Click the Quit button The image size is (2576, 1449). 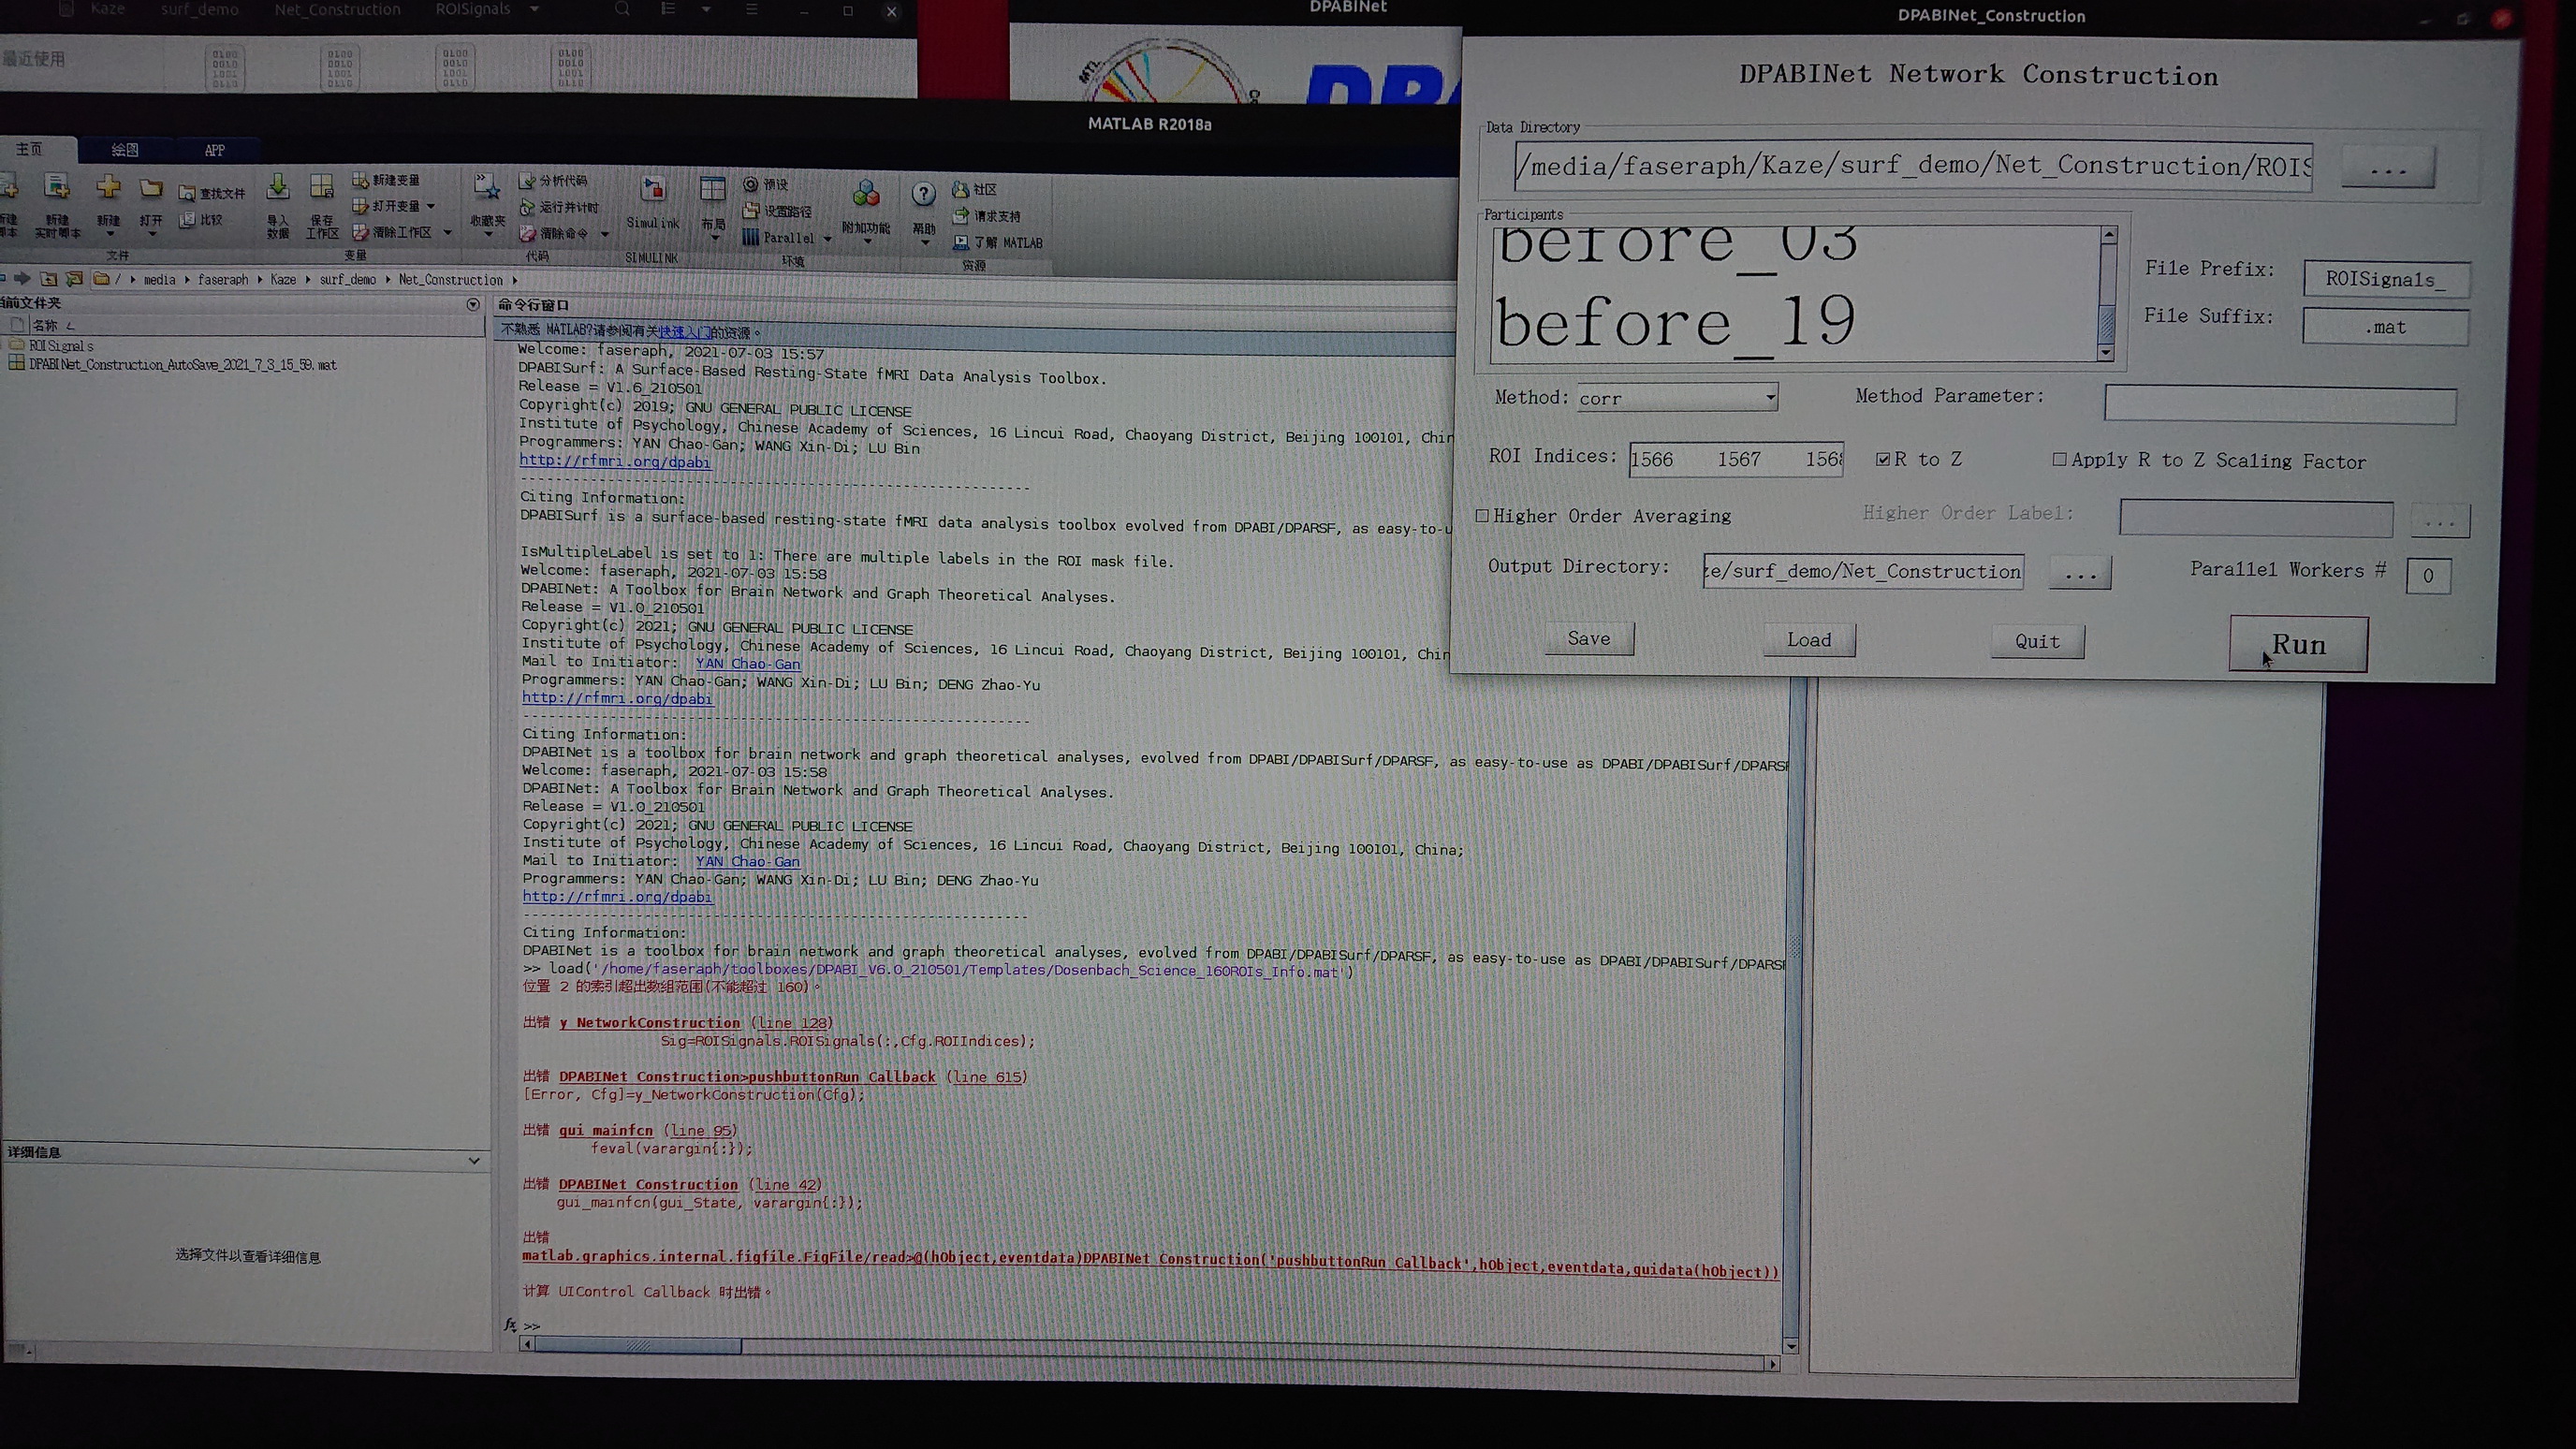[2037, 642]
